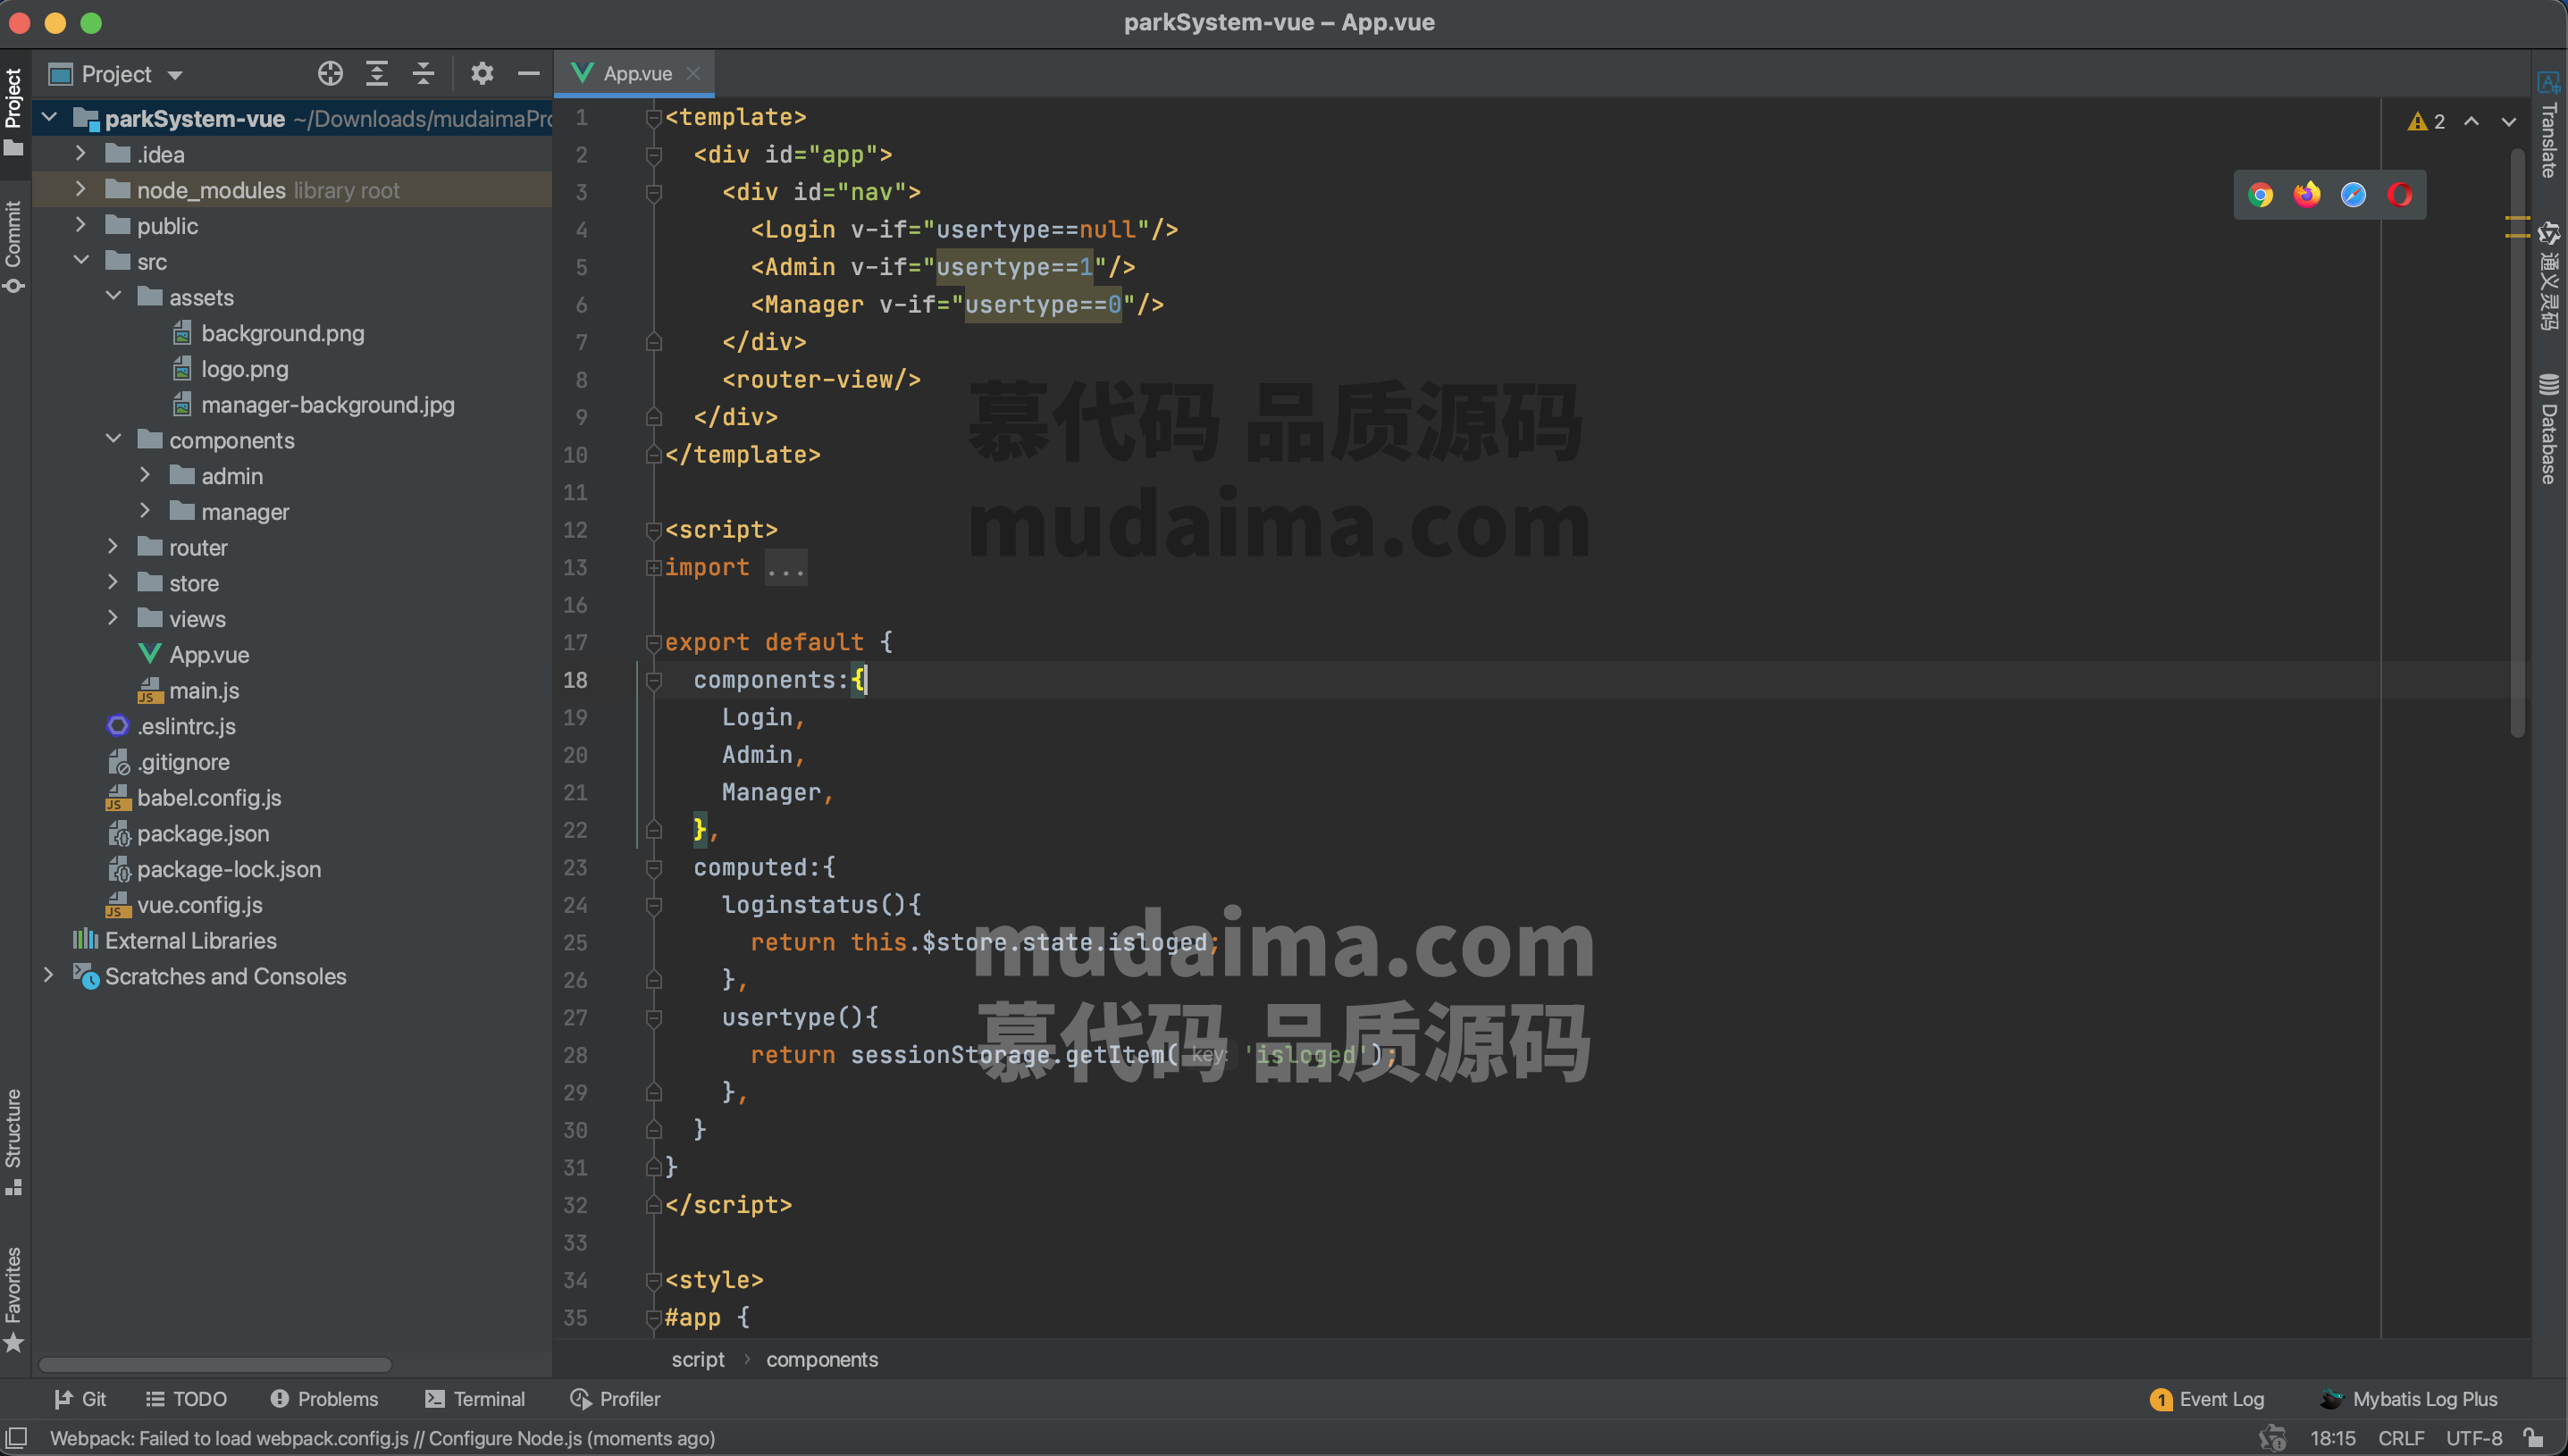Fold the computed block at line 23
This screenshot has height=1456, width=2568.
654,868
